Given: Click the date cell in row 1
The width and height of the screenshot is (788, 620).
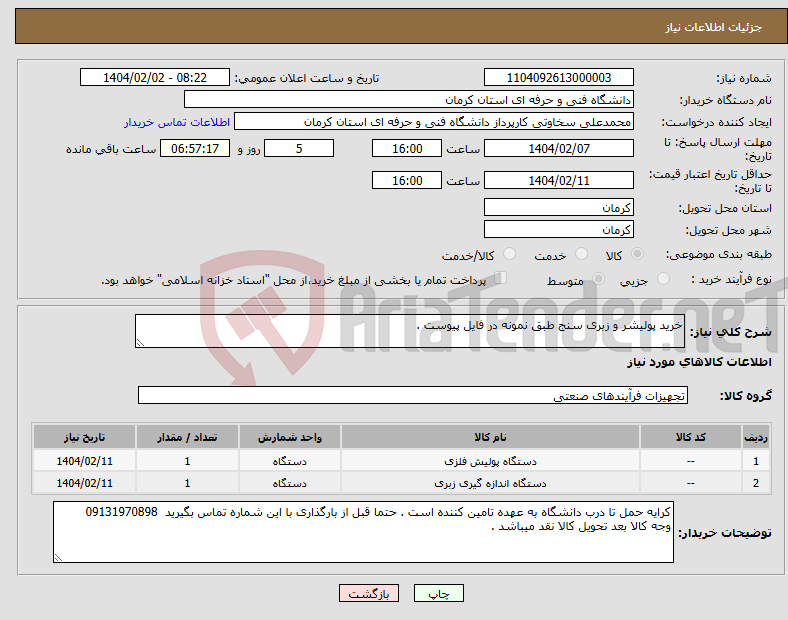Looking at the screenshot, I should pos(84,461).
